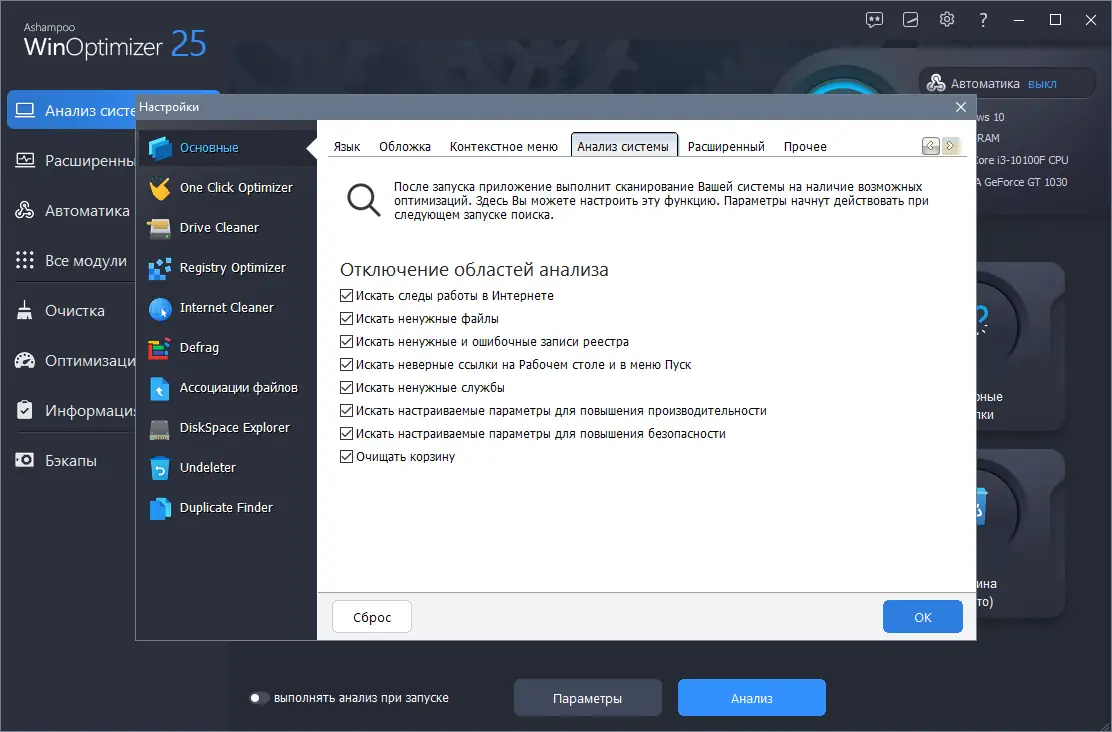Select the Duplicate Finder icon

[160, 508]
